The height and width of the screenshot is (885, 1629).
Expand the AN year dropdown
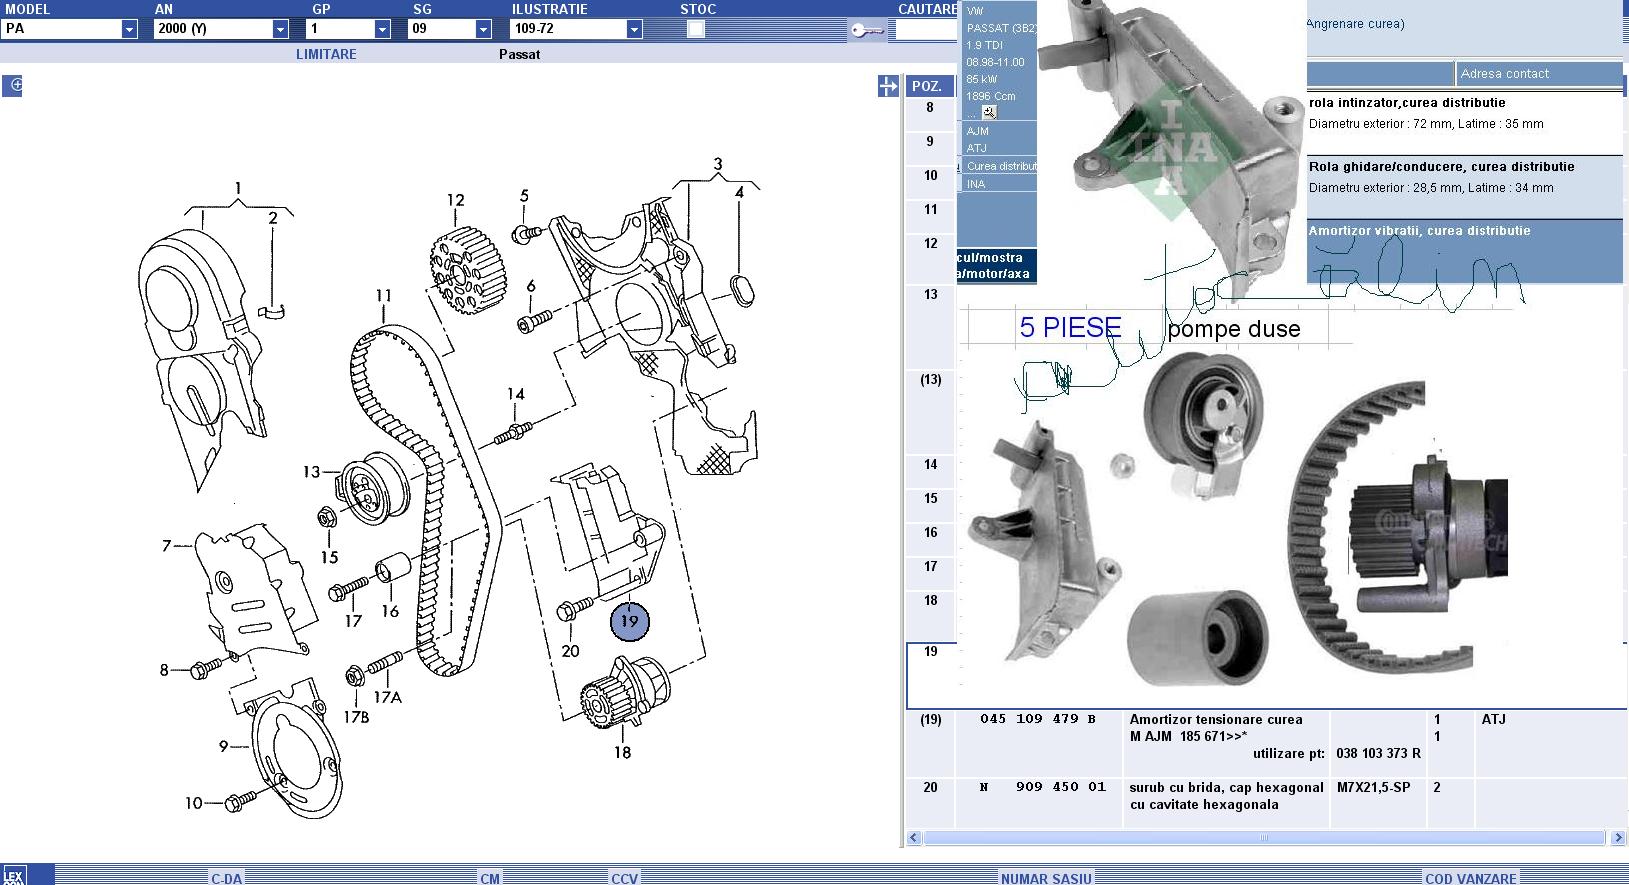[x=280, y=29]
